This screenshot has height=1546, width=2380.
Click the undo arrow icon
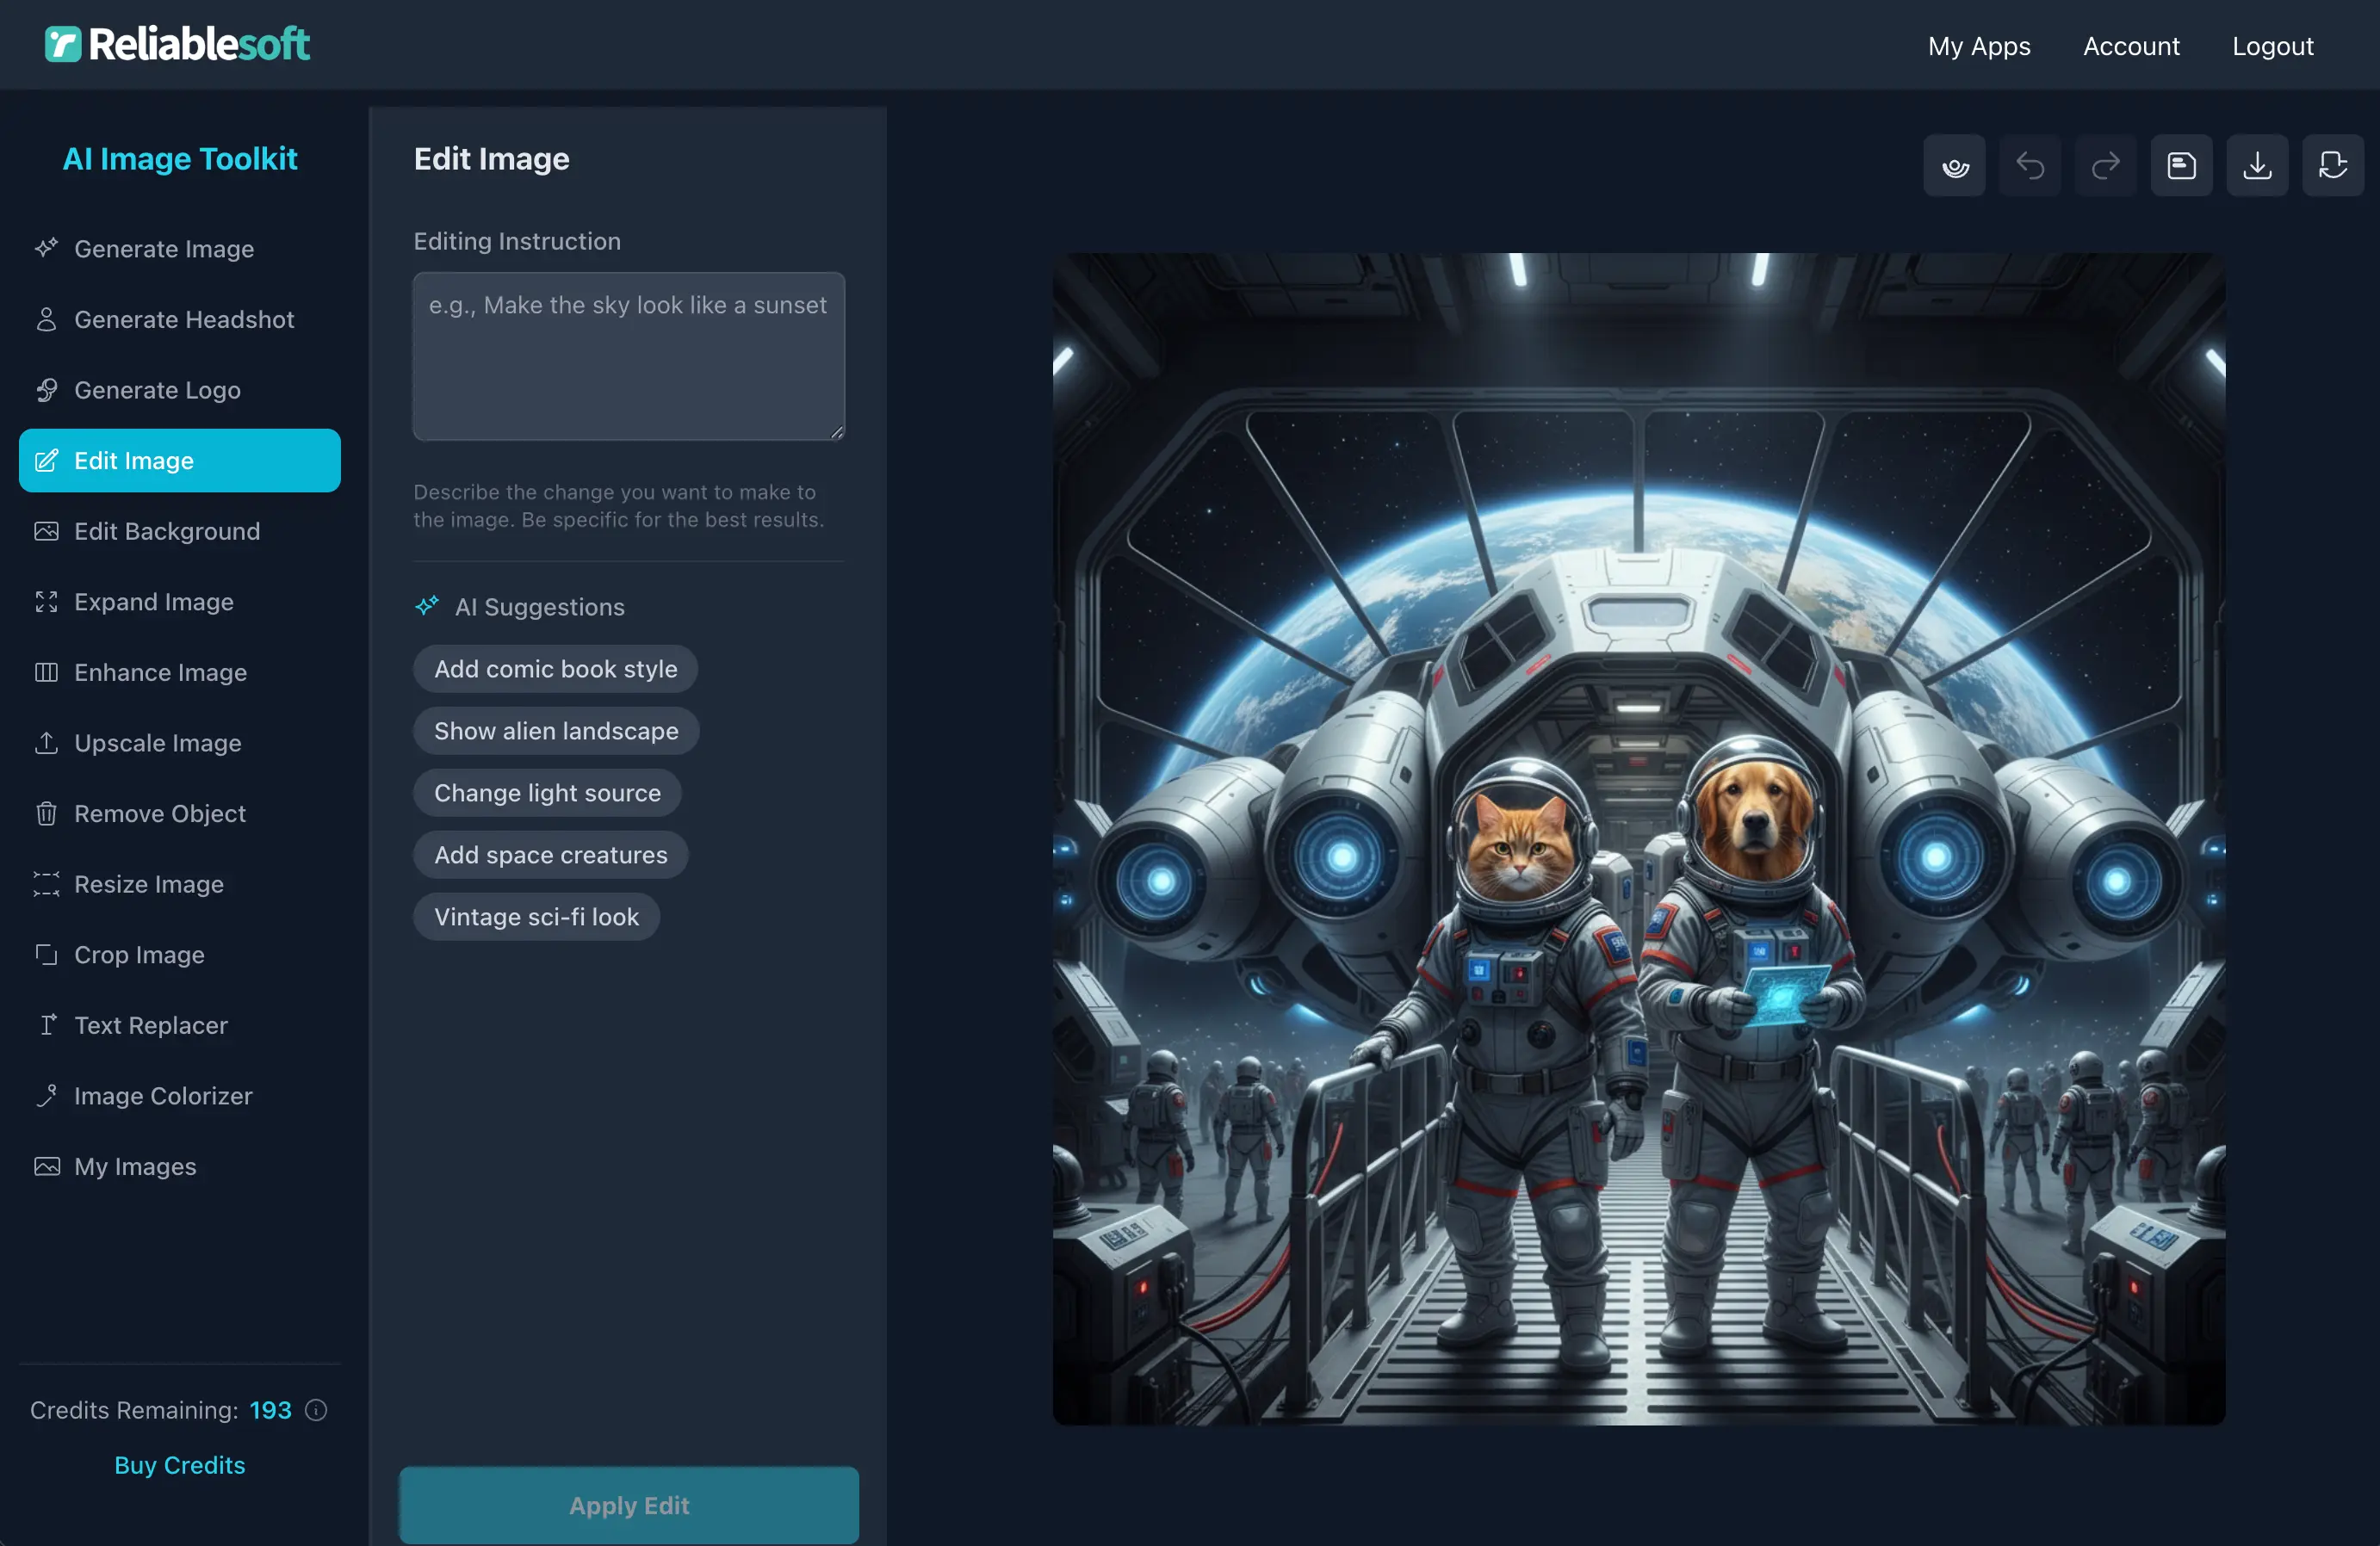pos(2029,165)
